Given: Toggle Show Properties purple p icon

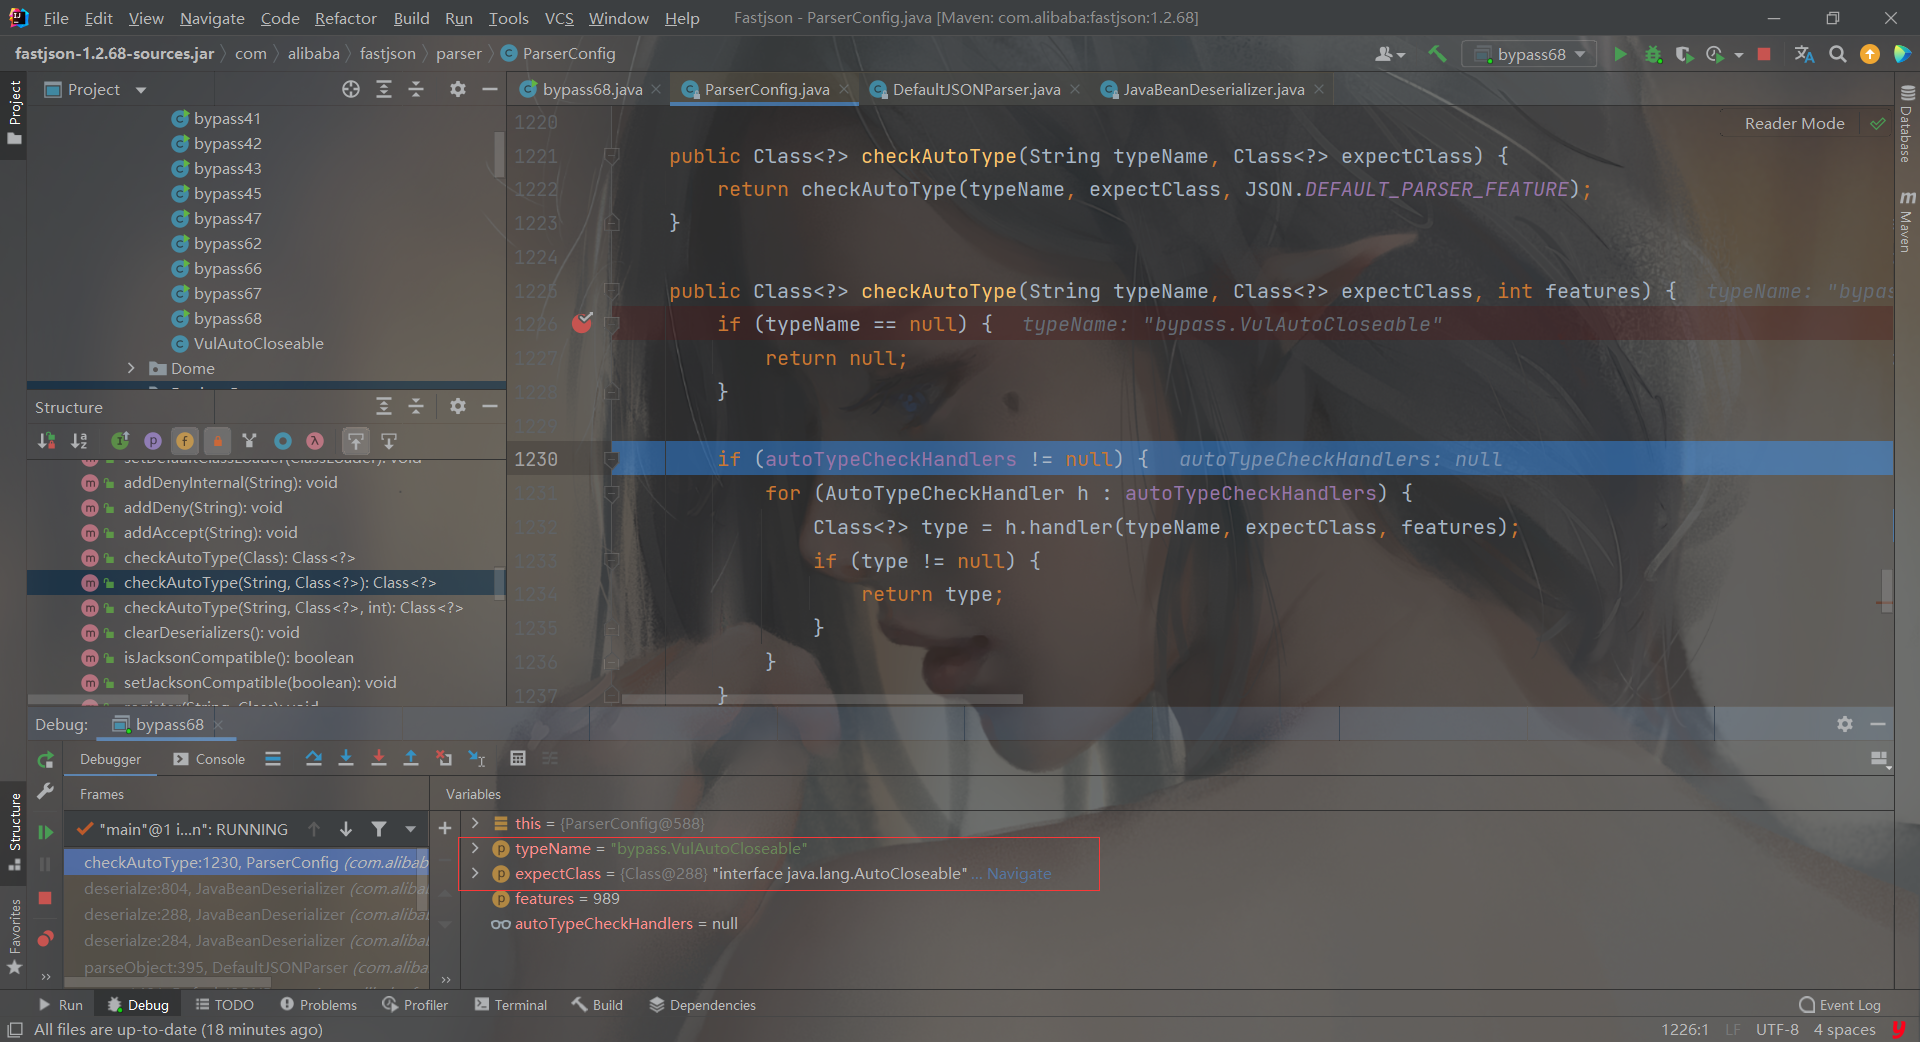Looking at the screenshot, I should 152,441.
